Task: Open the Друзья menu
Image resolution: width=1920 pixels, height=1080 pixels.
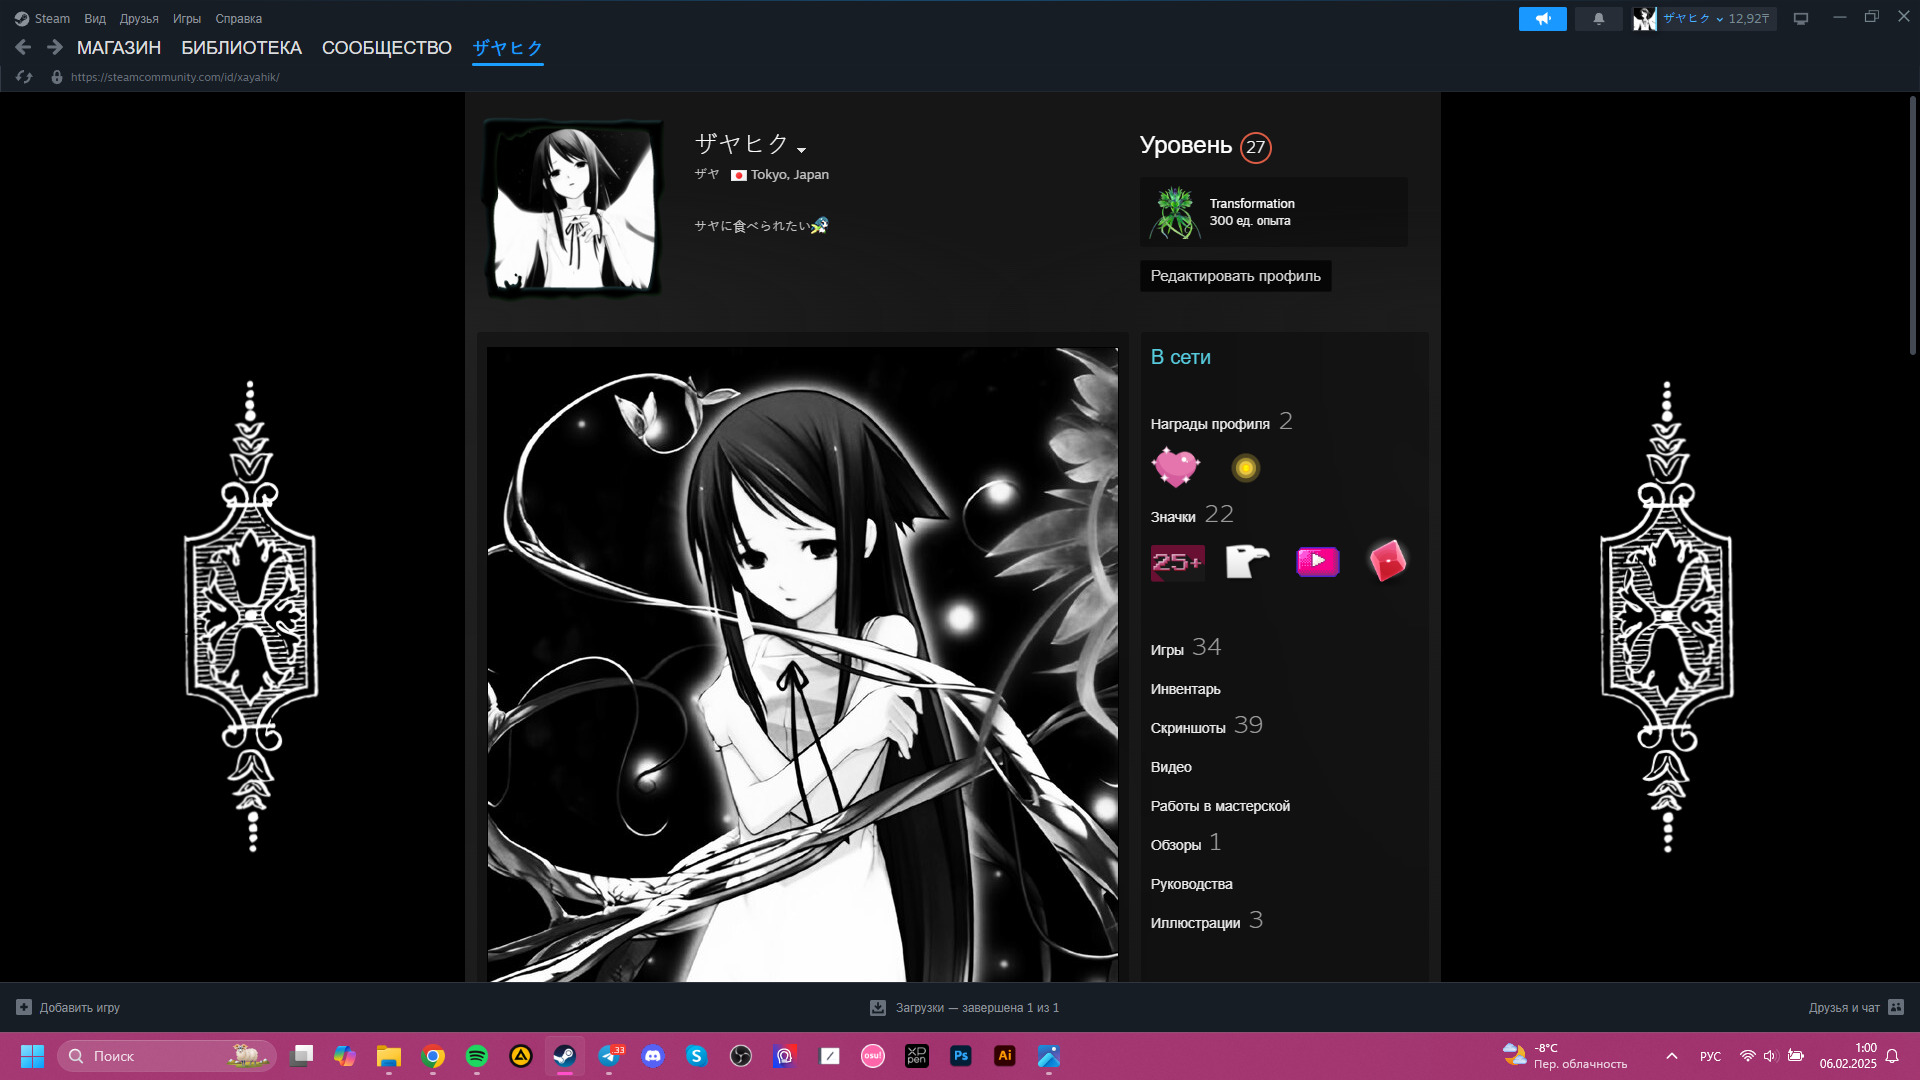Action: click(x=139, y=19)
